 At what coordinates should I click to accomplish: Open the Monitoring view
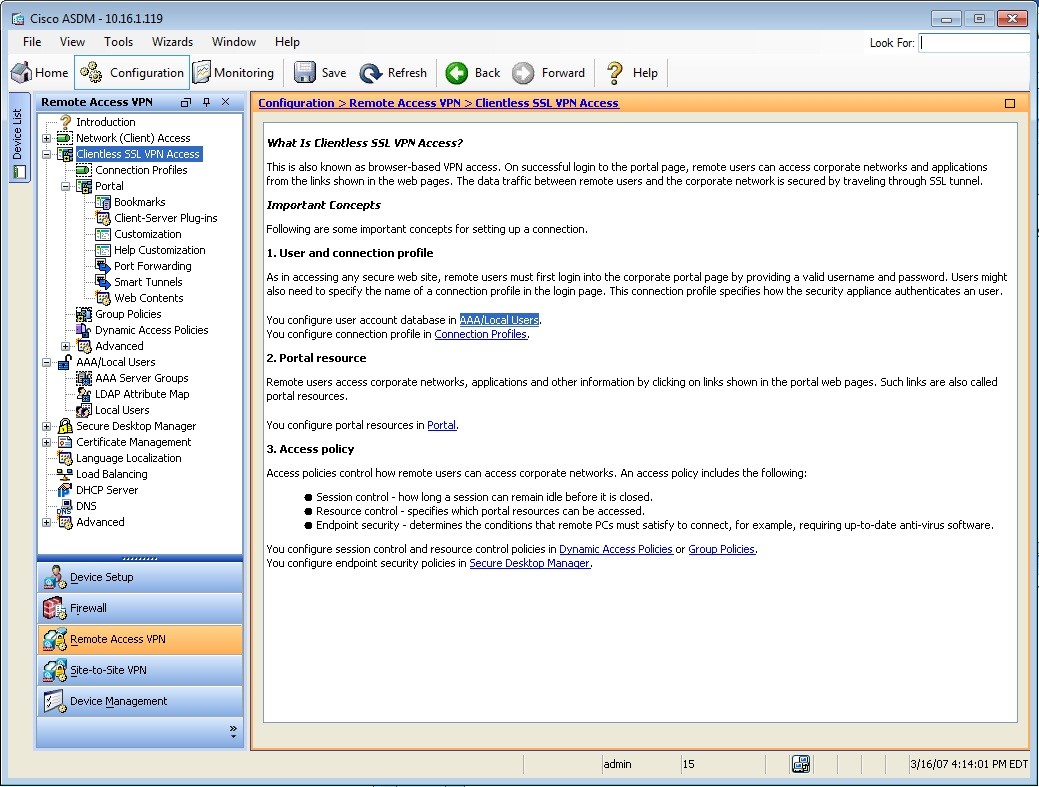tap(233, 72)
